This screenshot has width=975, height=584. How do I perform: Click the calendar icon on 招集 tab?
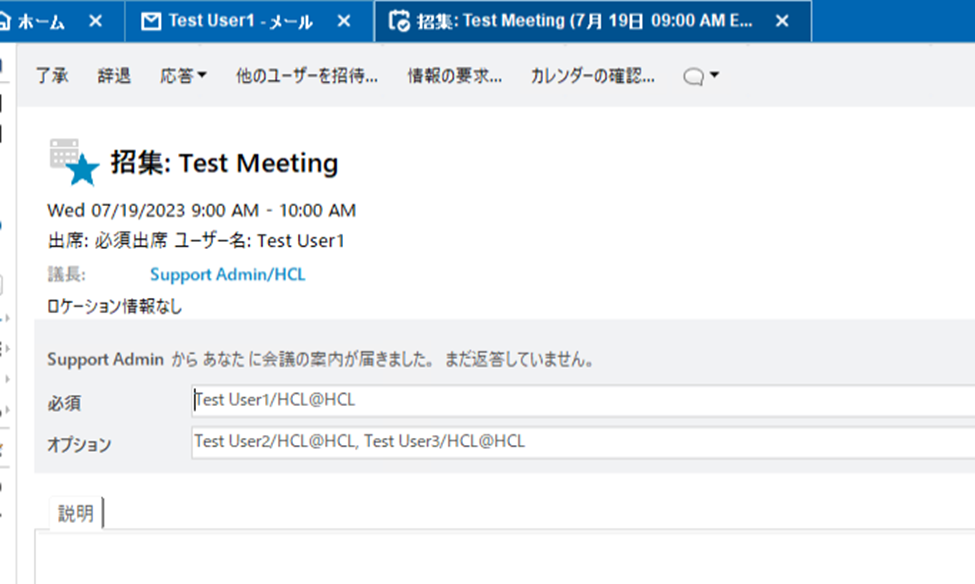399,21
